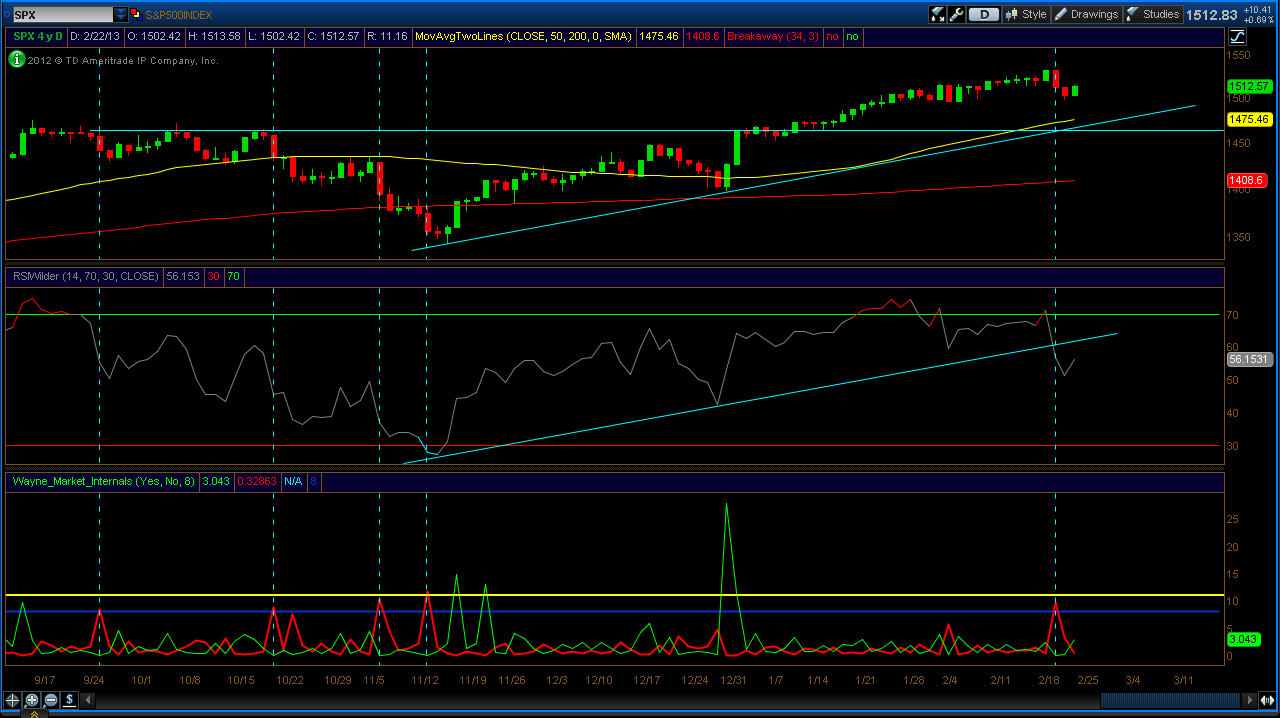Click the RSIWilder study label
Screen dimensions: 1280x718
(x=85, y=275)
